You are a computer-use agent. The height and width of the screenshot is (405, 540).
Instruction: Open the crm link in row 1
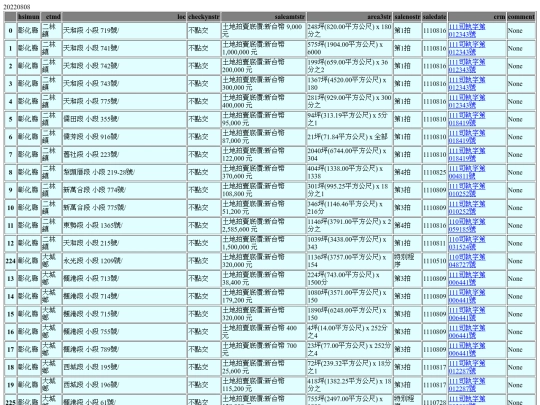point(467,49)
